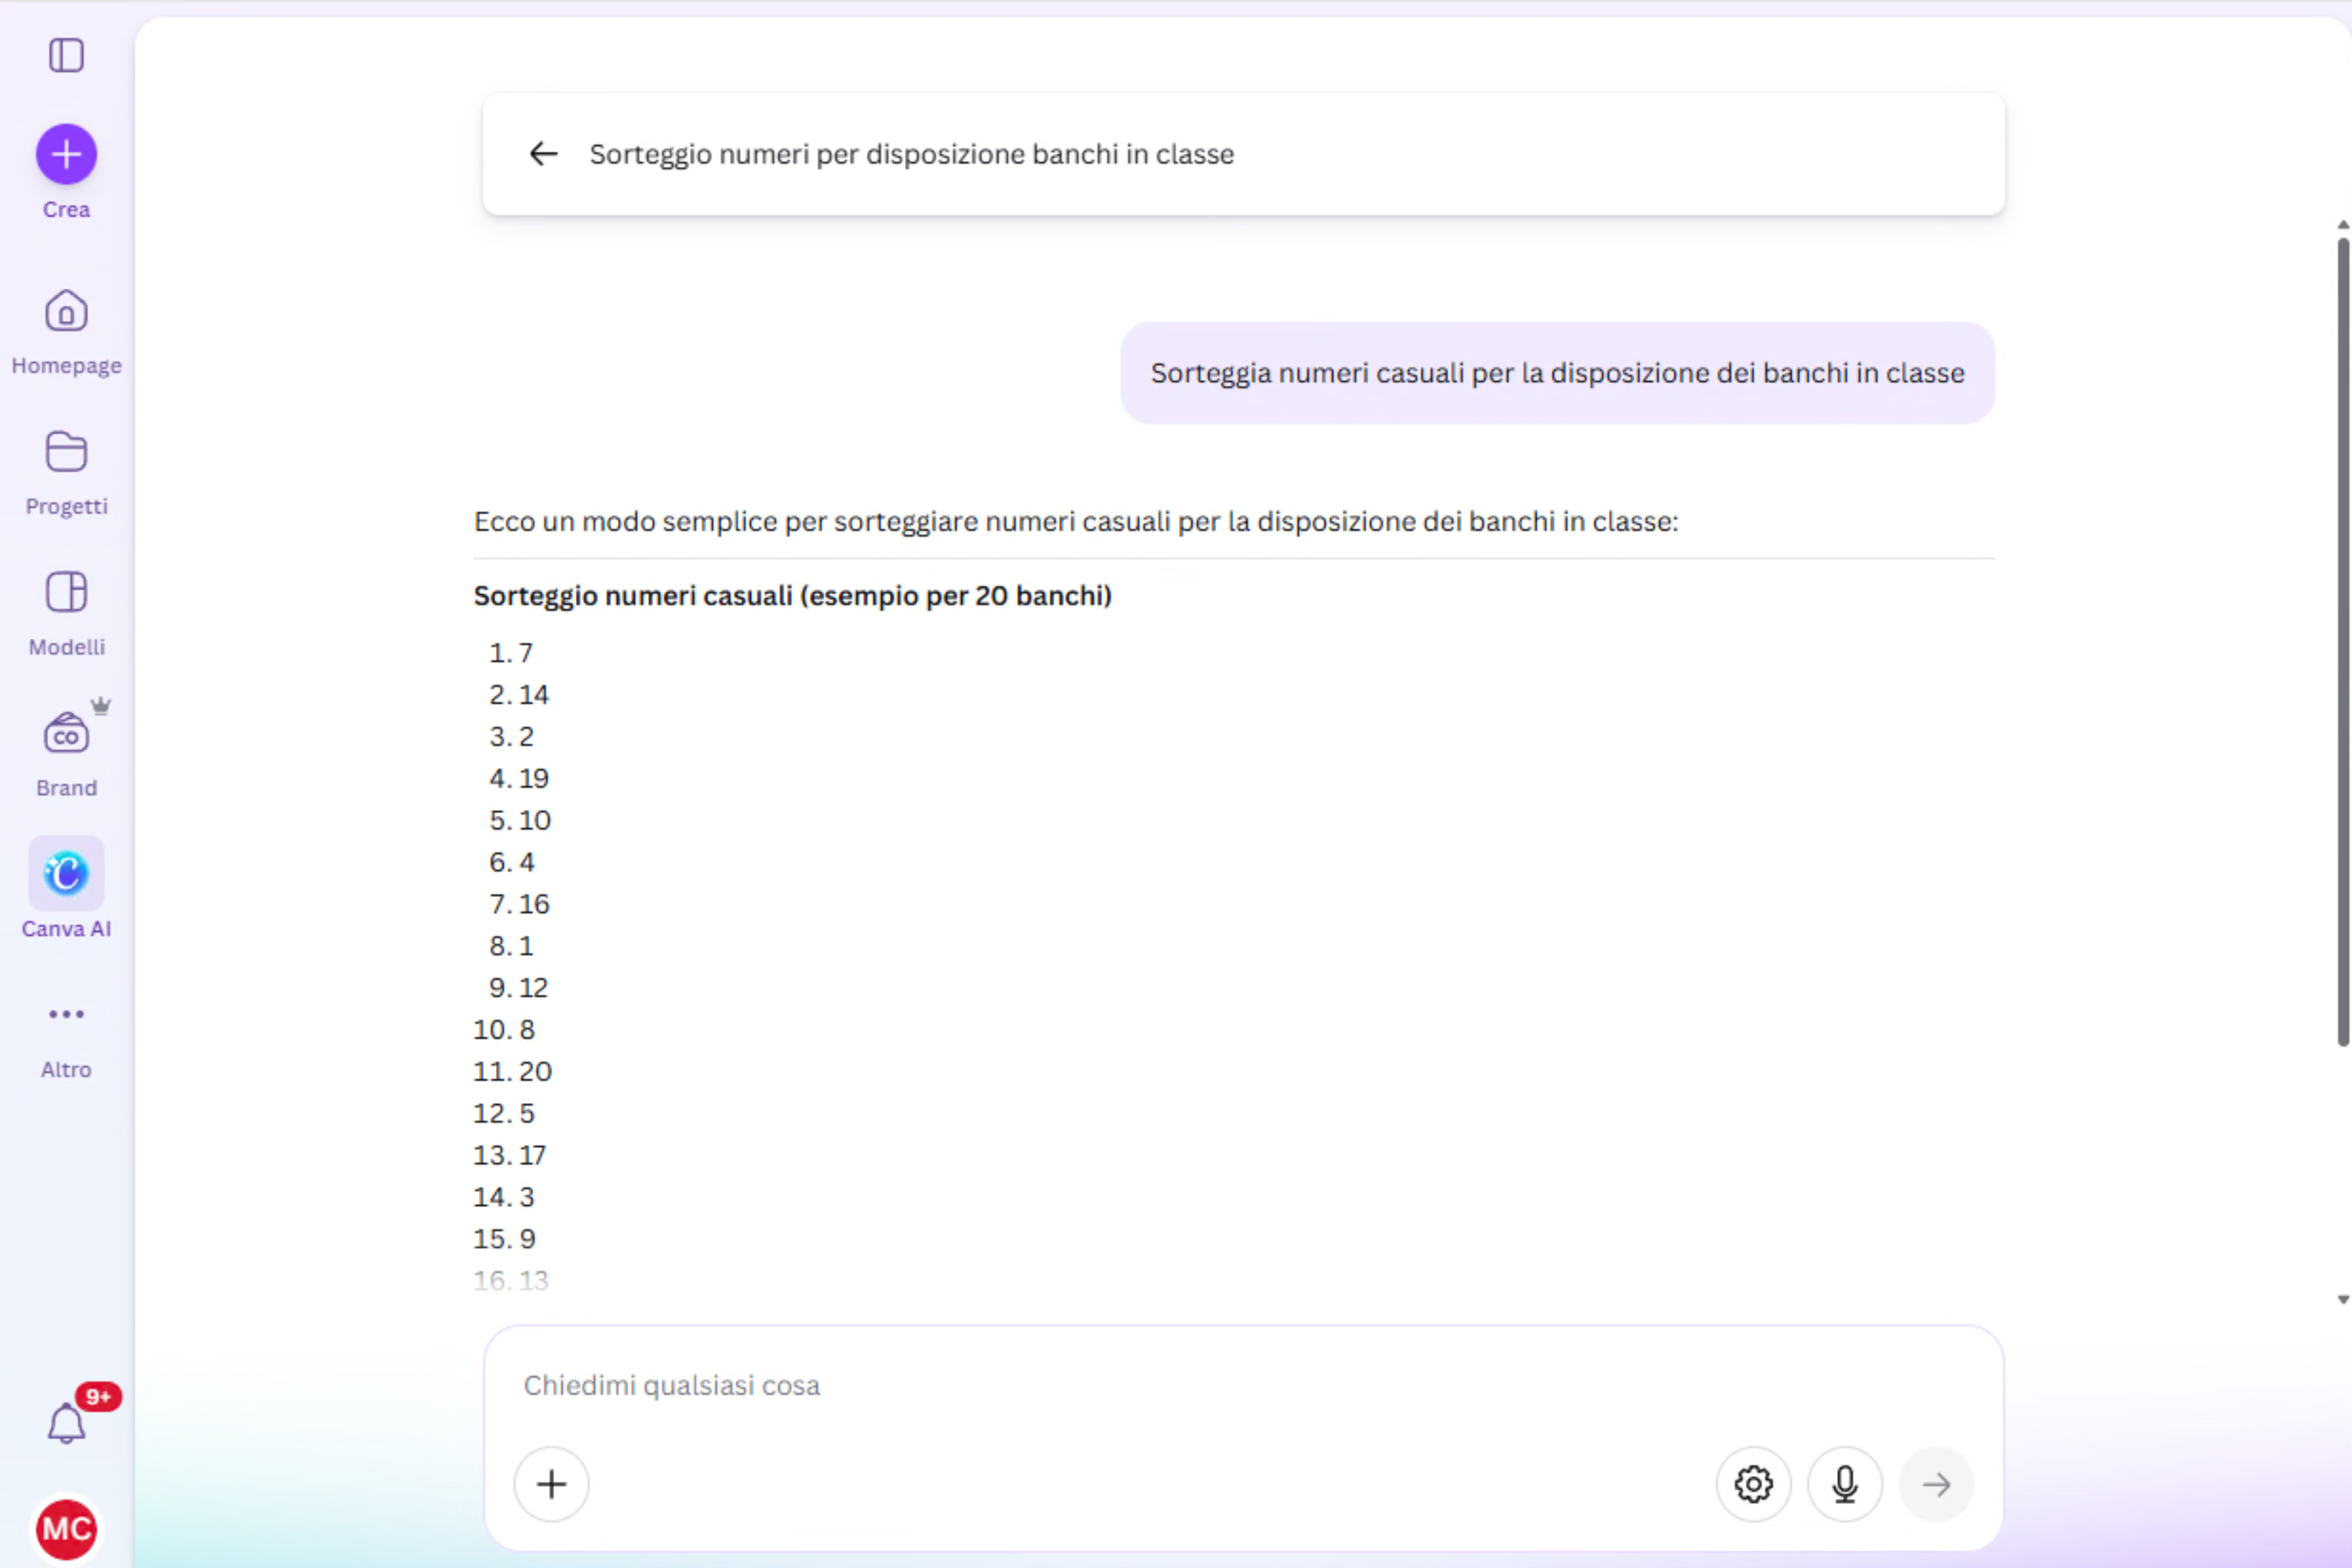Viewport: 2352px width, 1568px height.
Task: Open MC account avatar
Action: tap(66, 1529)
